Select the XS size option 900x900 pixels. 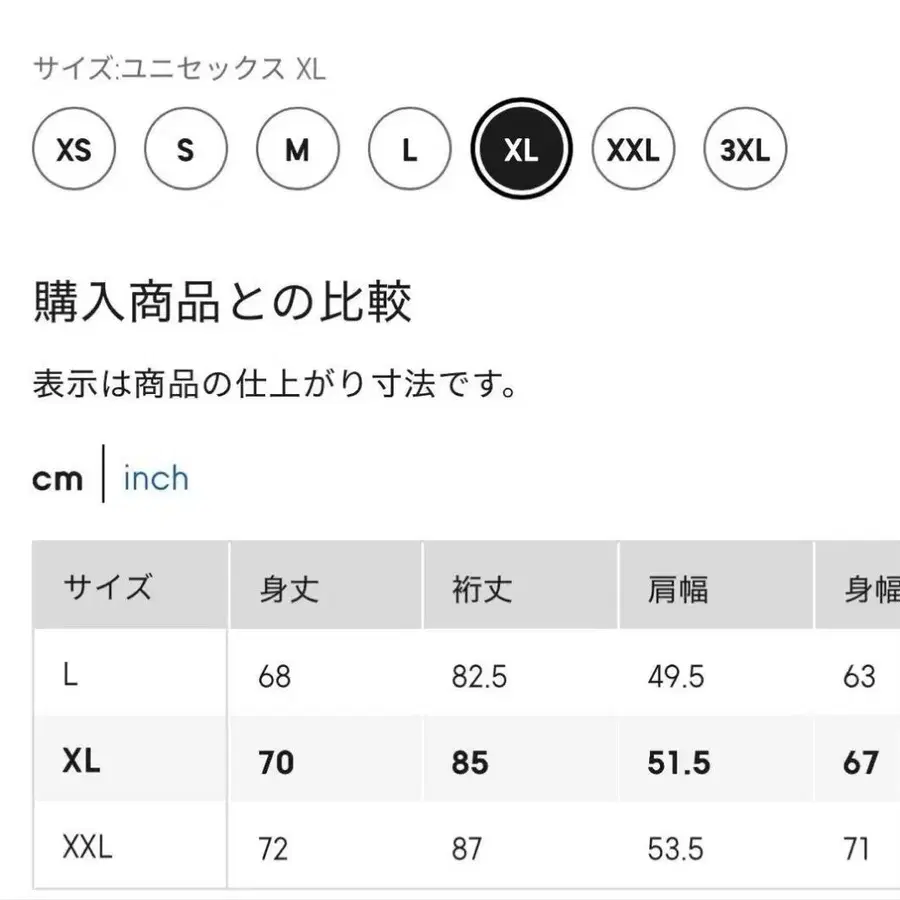pyautogui.click(x=74, y=151)
